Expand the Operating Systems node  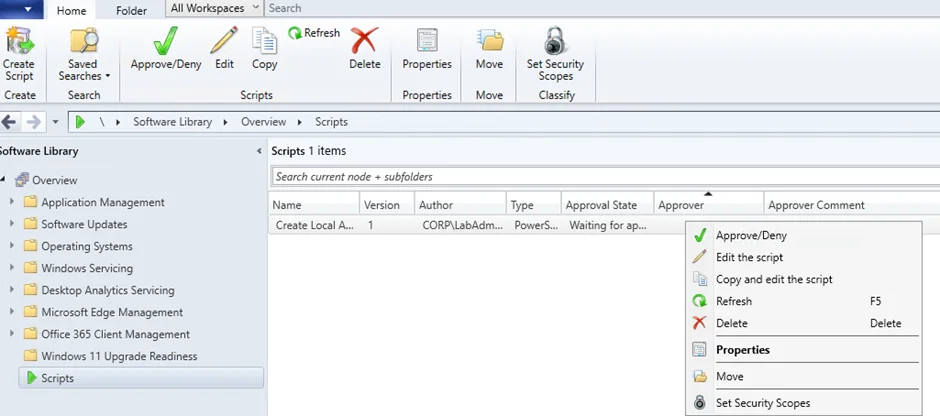pos(13,246)
